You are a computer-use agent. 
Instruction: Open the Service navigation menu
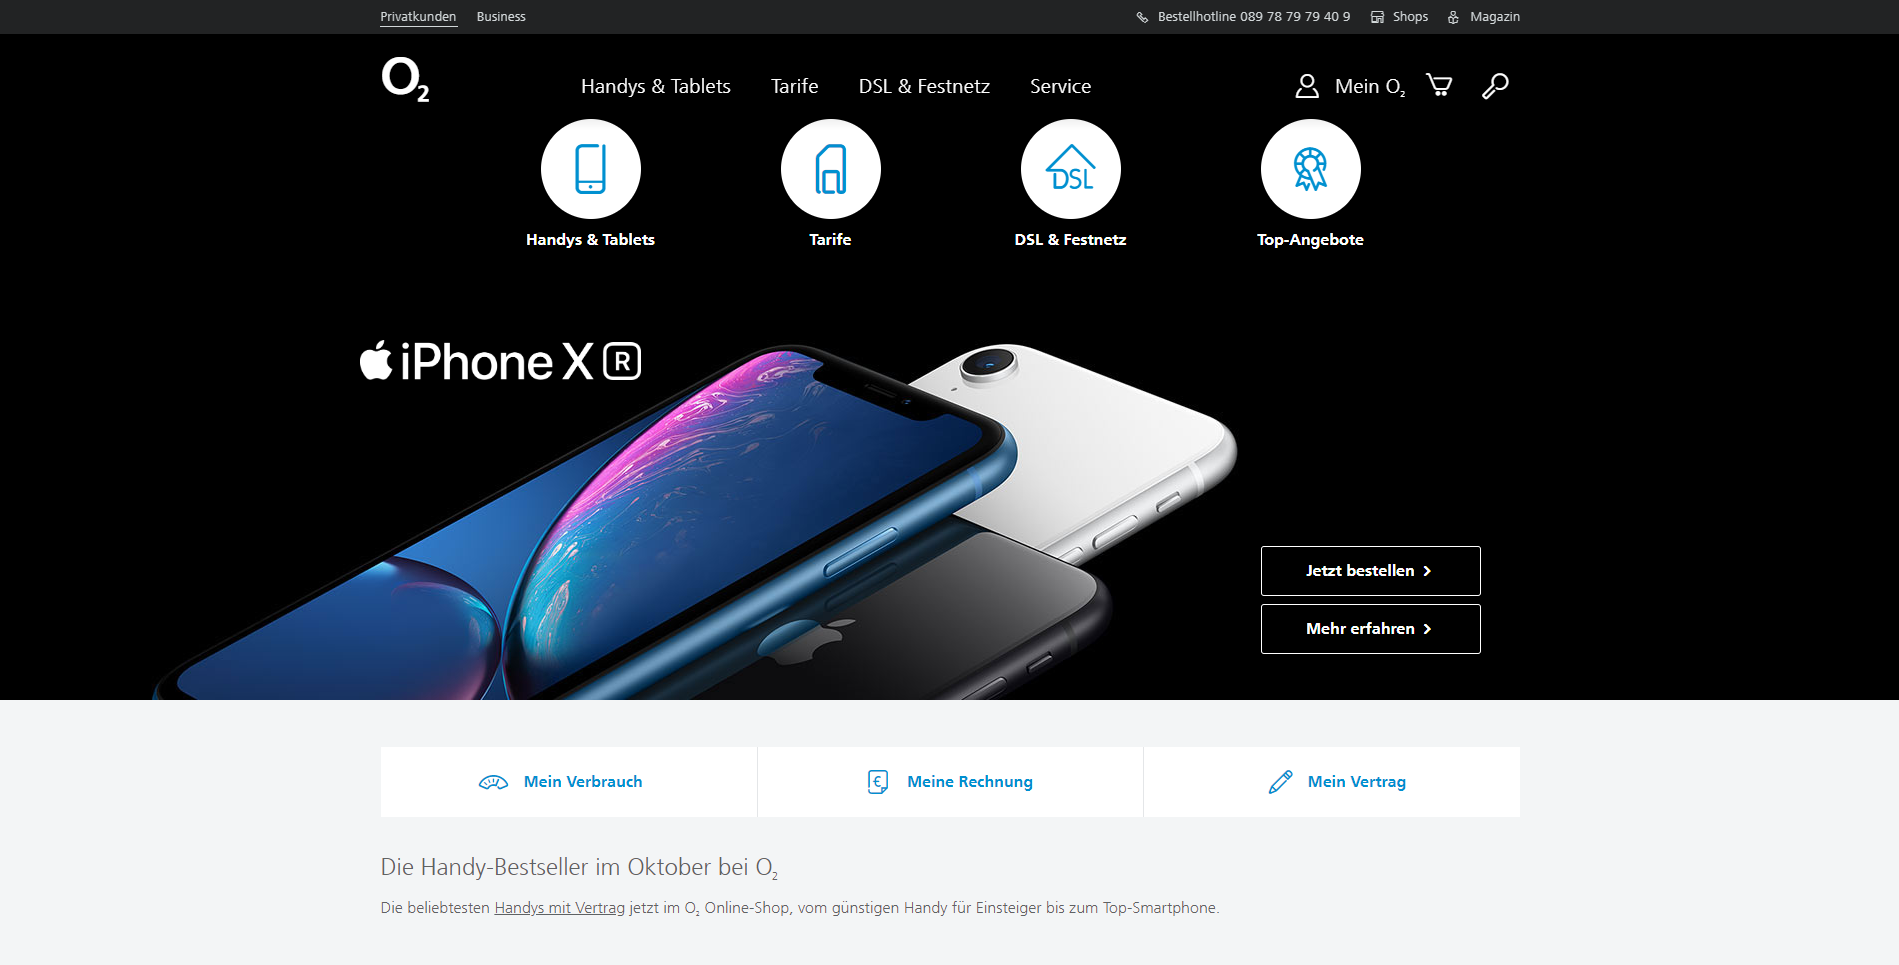tap(1061, 87)
